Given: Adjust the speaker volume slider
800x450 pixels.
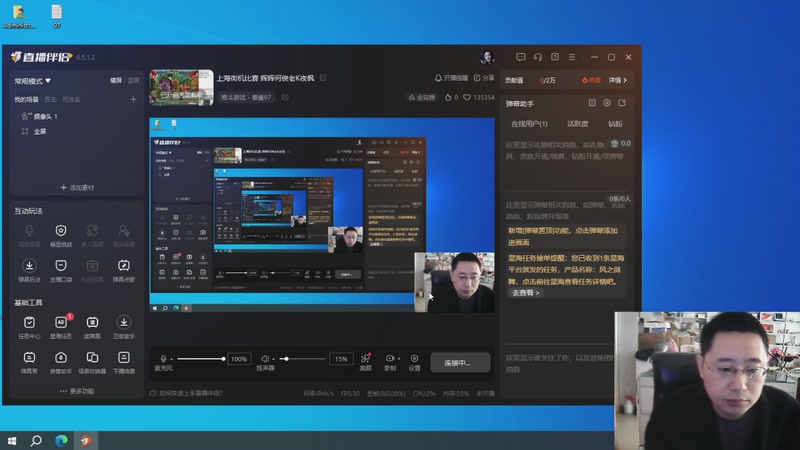Looking at the screenshot, I should (302, 359).
